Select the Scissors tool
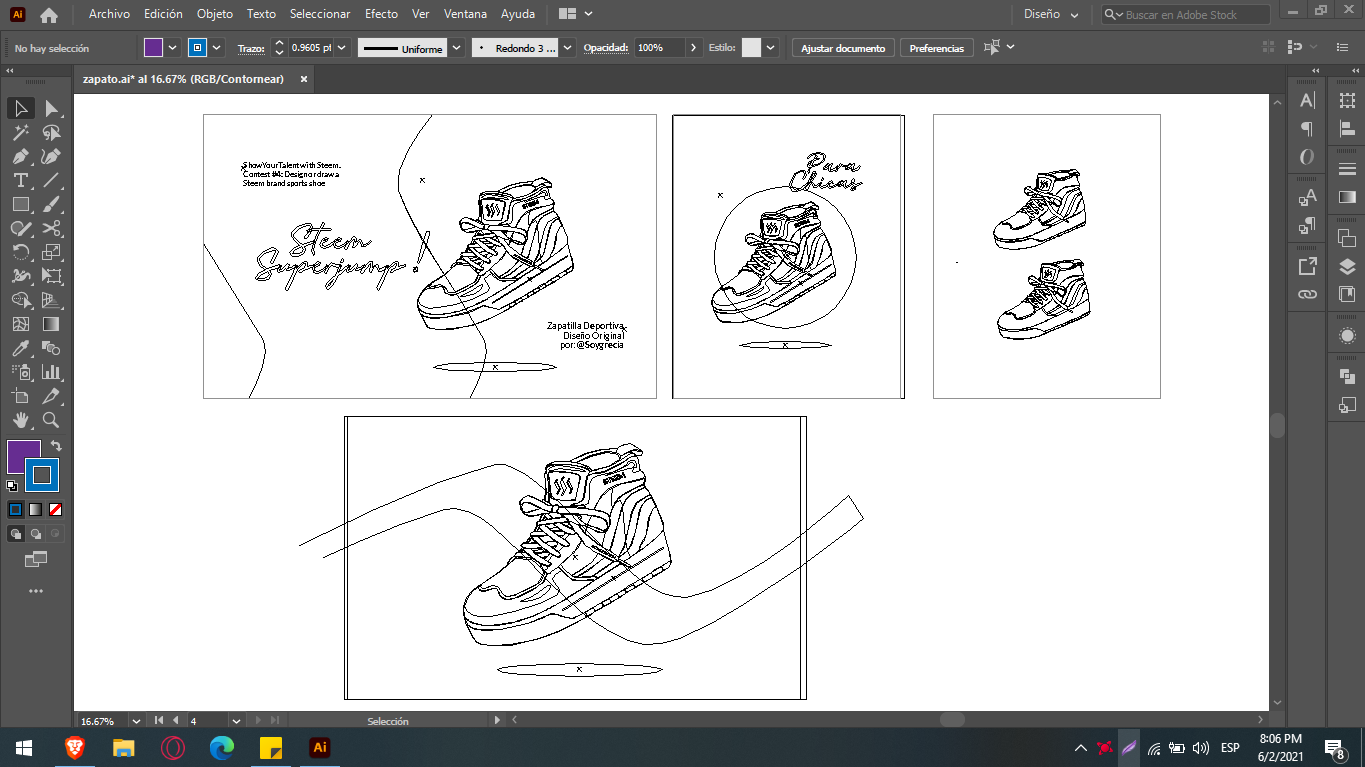The image size is (1365, 767). [52, 228]
